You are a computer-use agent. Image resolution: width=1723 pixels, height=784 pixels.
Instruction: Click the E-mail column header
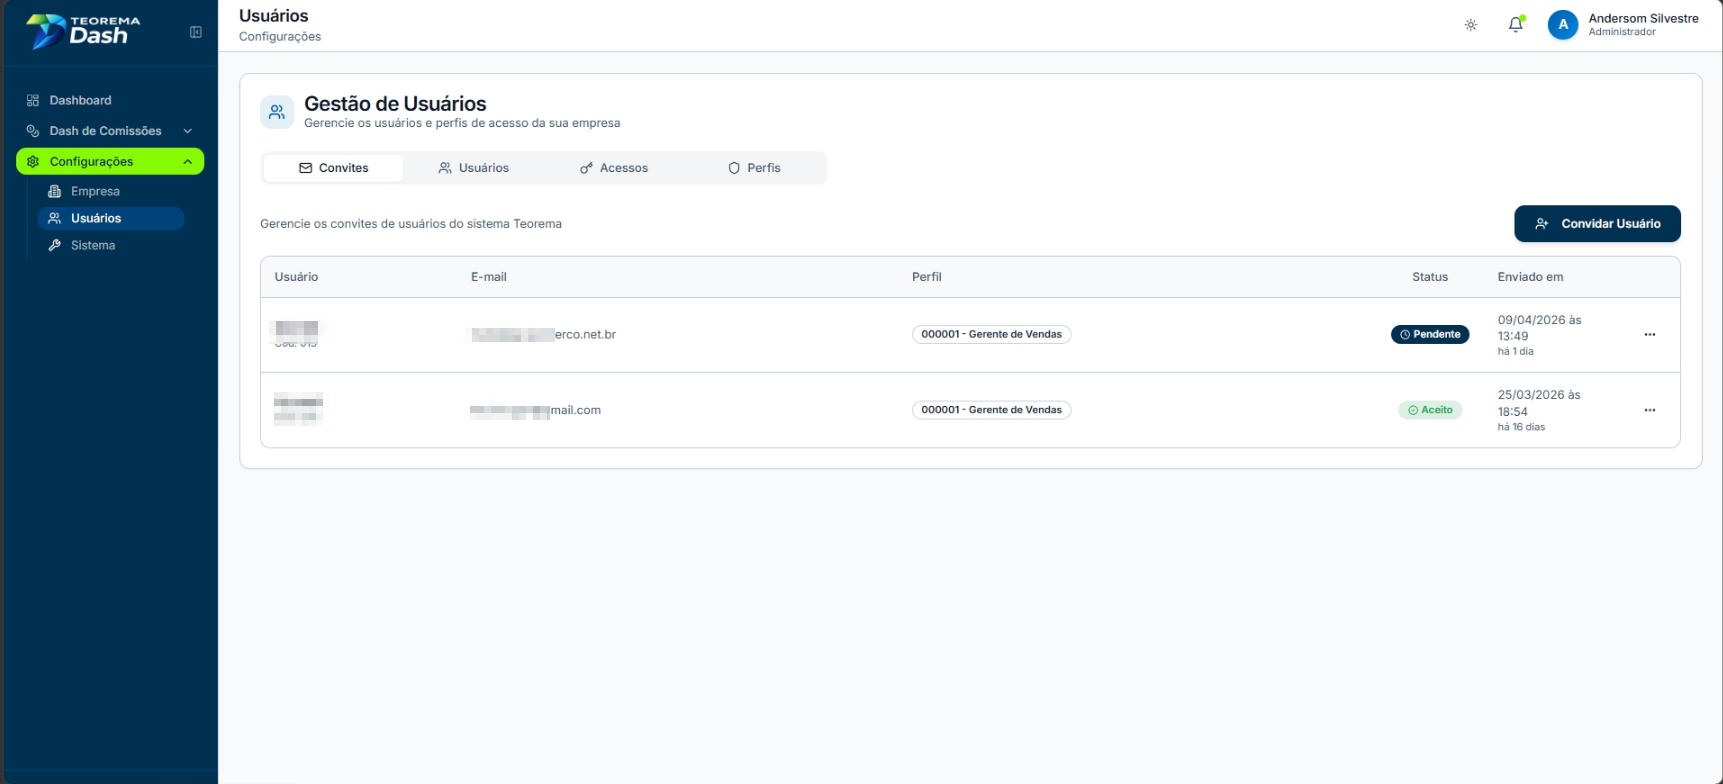489,277
